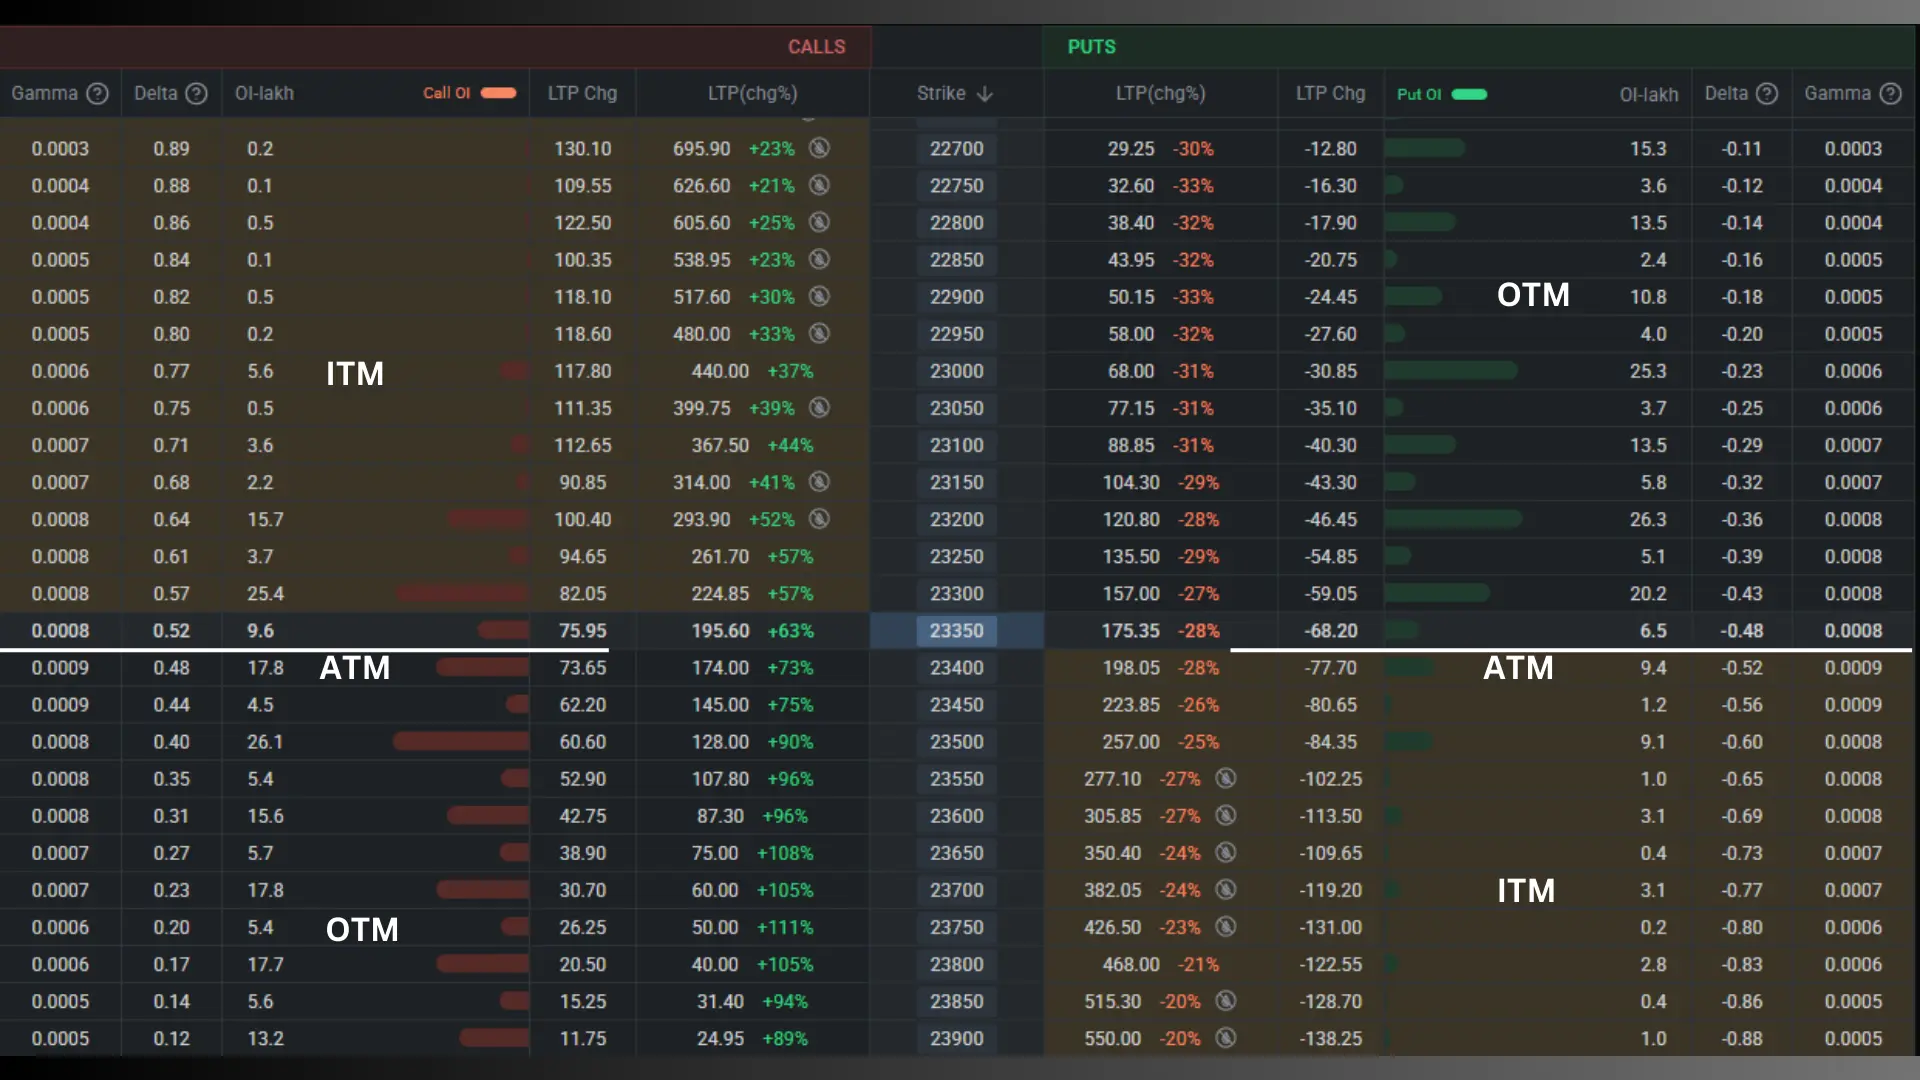Click the call price 195.60 +63%
The image size is (1920, 1080).
pyautogui.click(x=752, y=631)
